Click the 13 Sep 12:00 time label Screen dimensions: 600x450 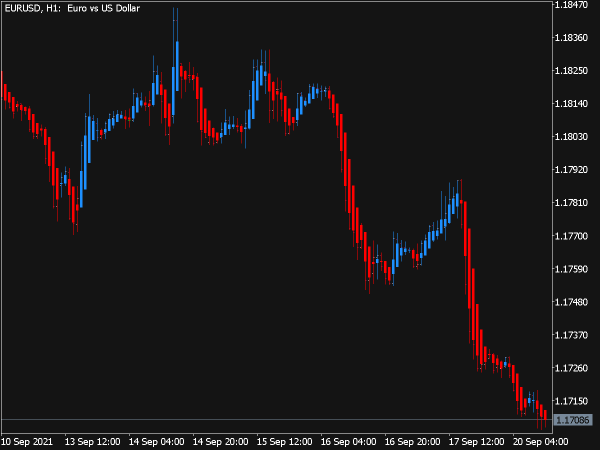[x=92, y=442]
